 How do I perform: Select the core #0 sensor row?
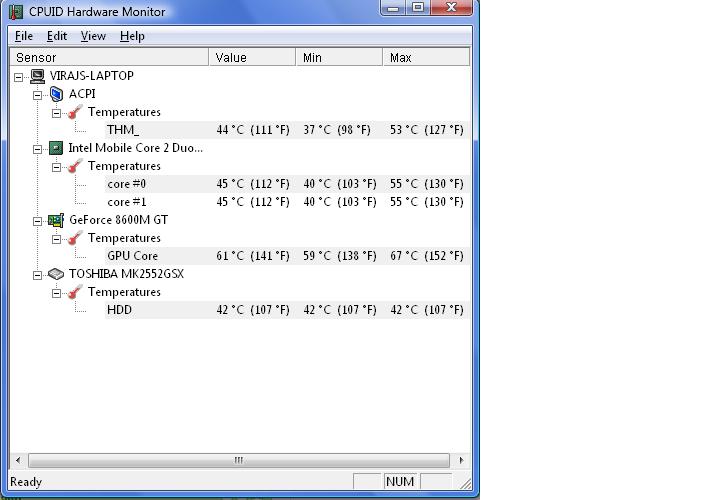tap(287, 184)
